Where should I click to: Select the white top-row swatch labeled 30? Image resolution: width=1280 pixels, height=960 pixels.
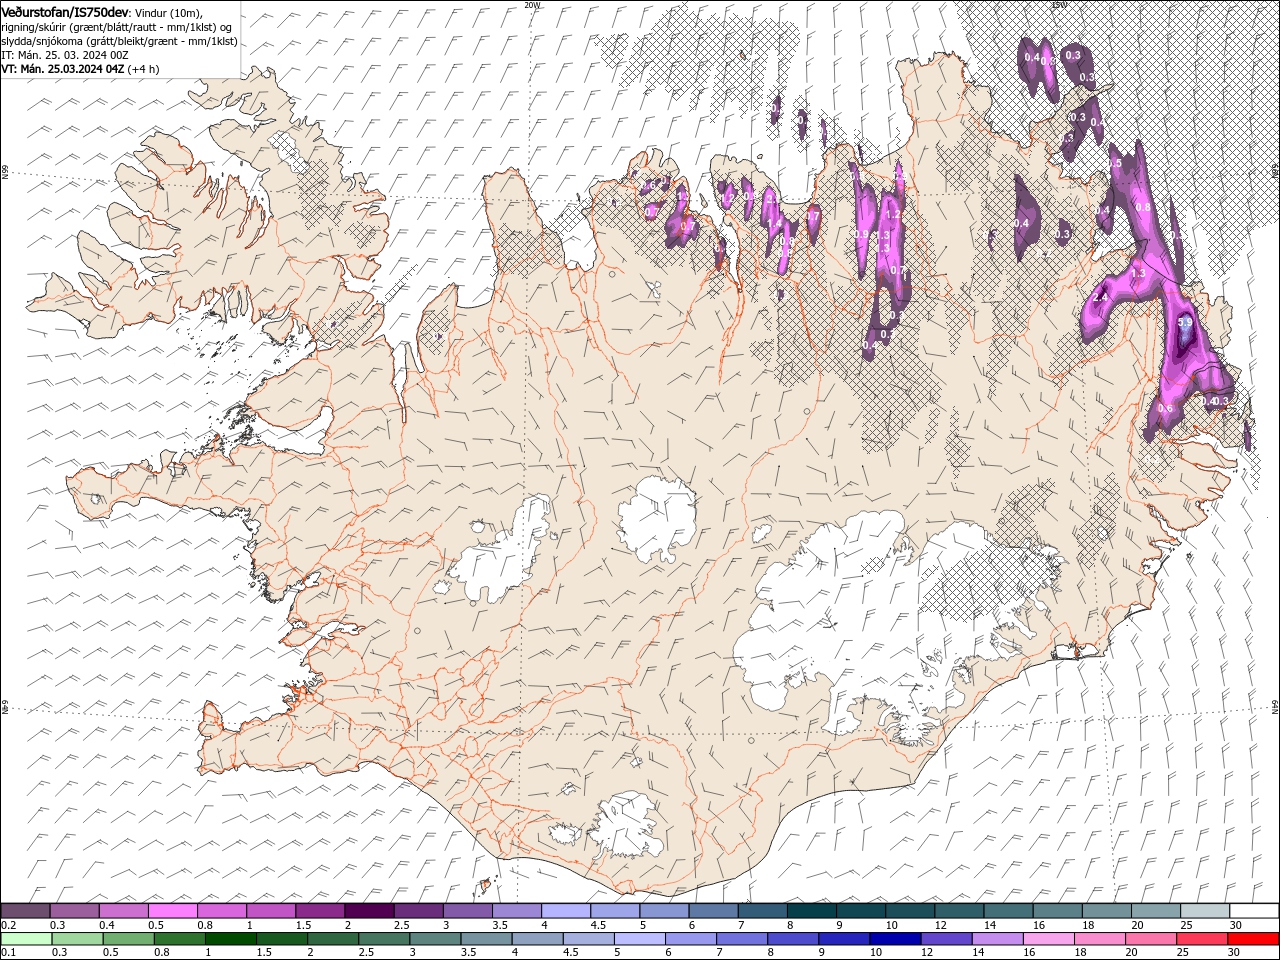coord(1254,910)
